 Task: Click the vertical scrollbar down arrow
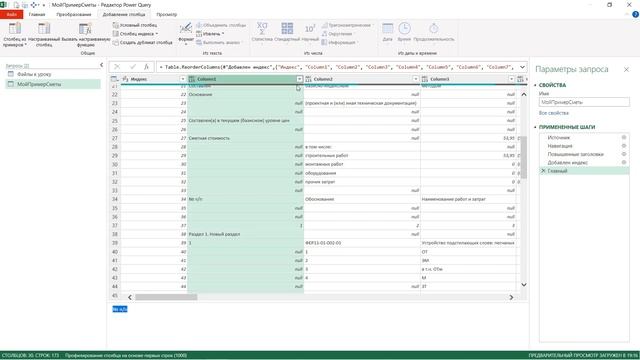click(524, 284)
